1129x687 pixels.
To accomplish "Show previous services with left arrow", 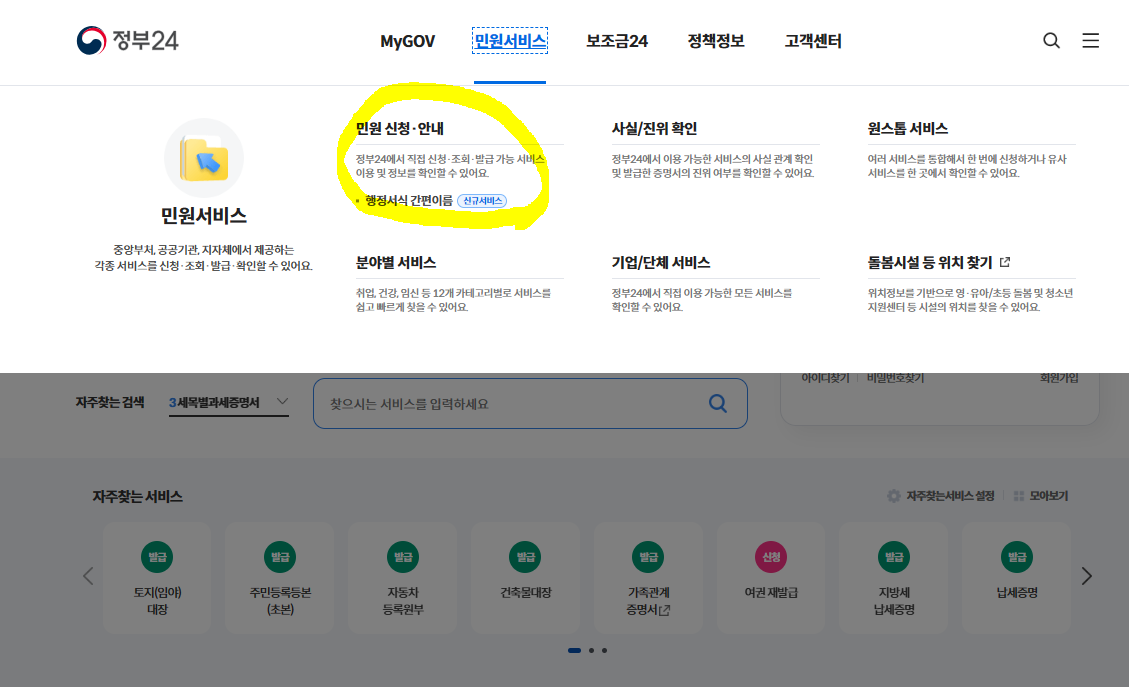I will click(x=88, y=576).
